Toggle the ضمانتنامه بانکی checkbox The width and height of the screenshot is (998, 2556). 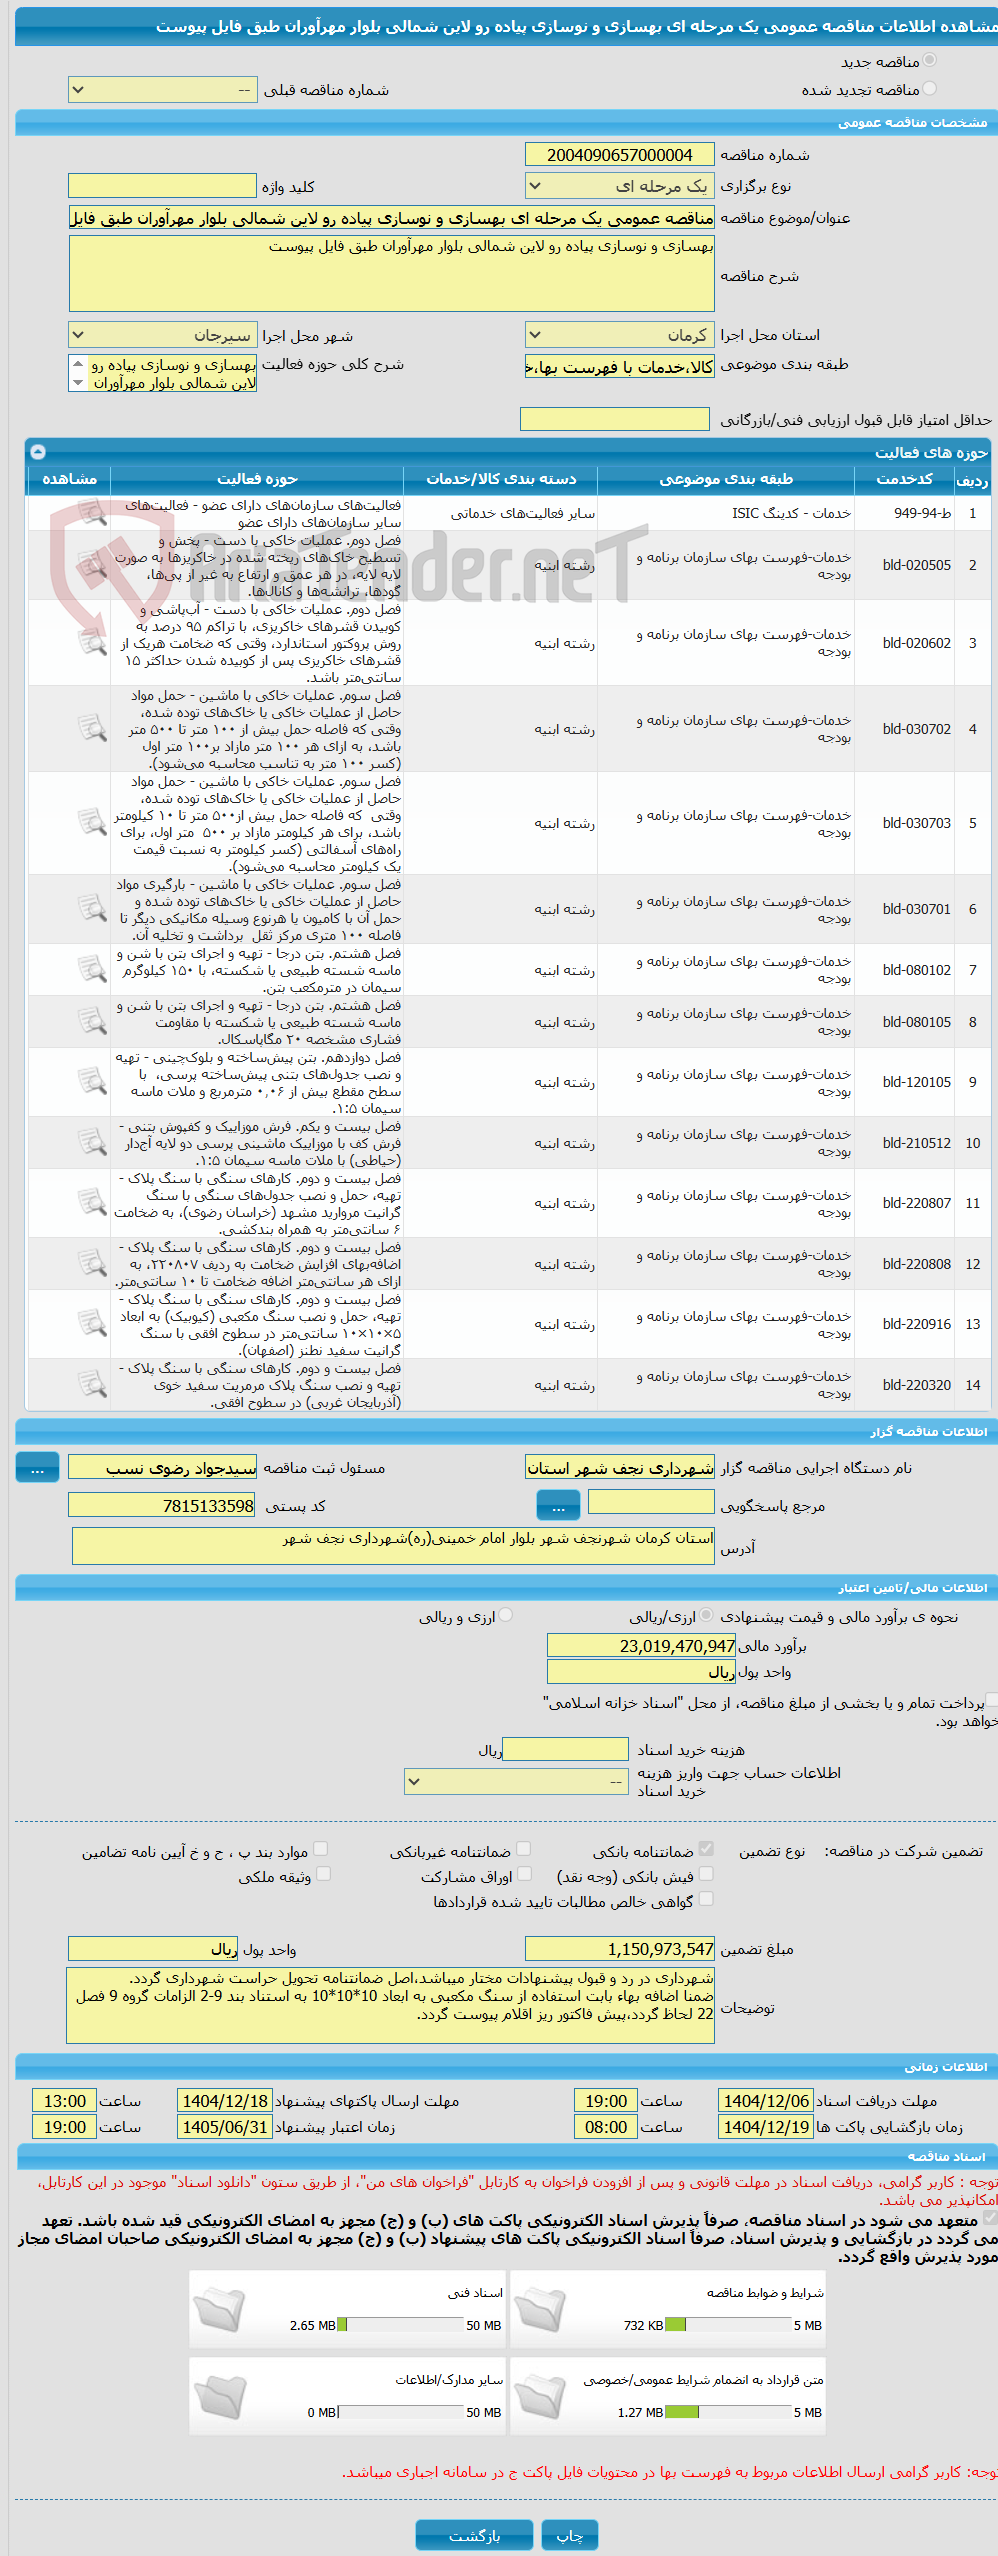pos(706,1849)
